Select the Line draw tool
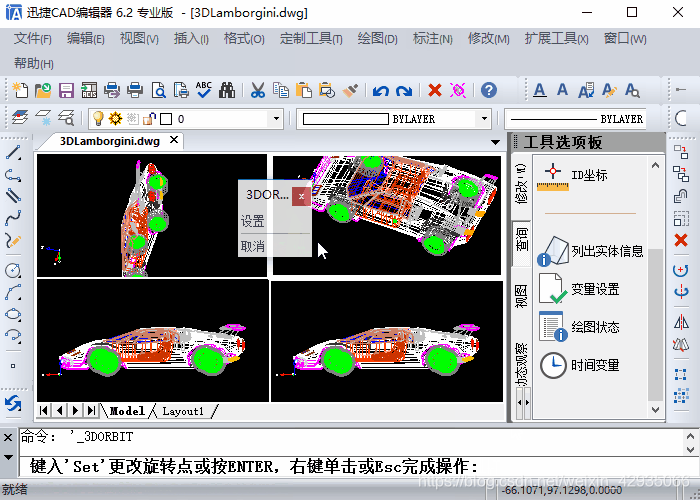Screen dimensions: 700x500 (13, 153)
